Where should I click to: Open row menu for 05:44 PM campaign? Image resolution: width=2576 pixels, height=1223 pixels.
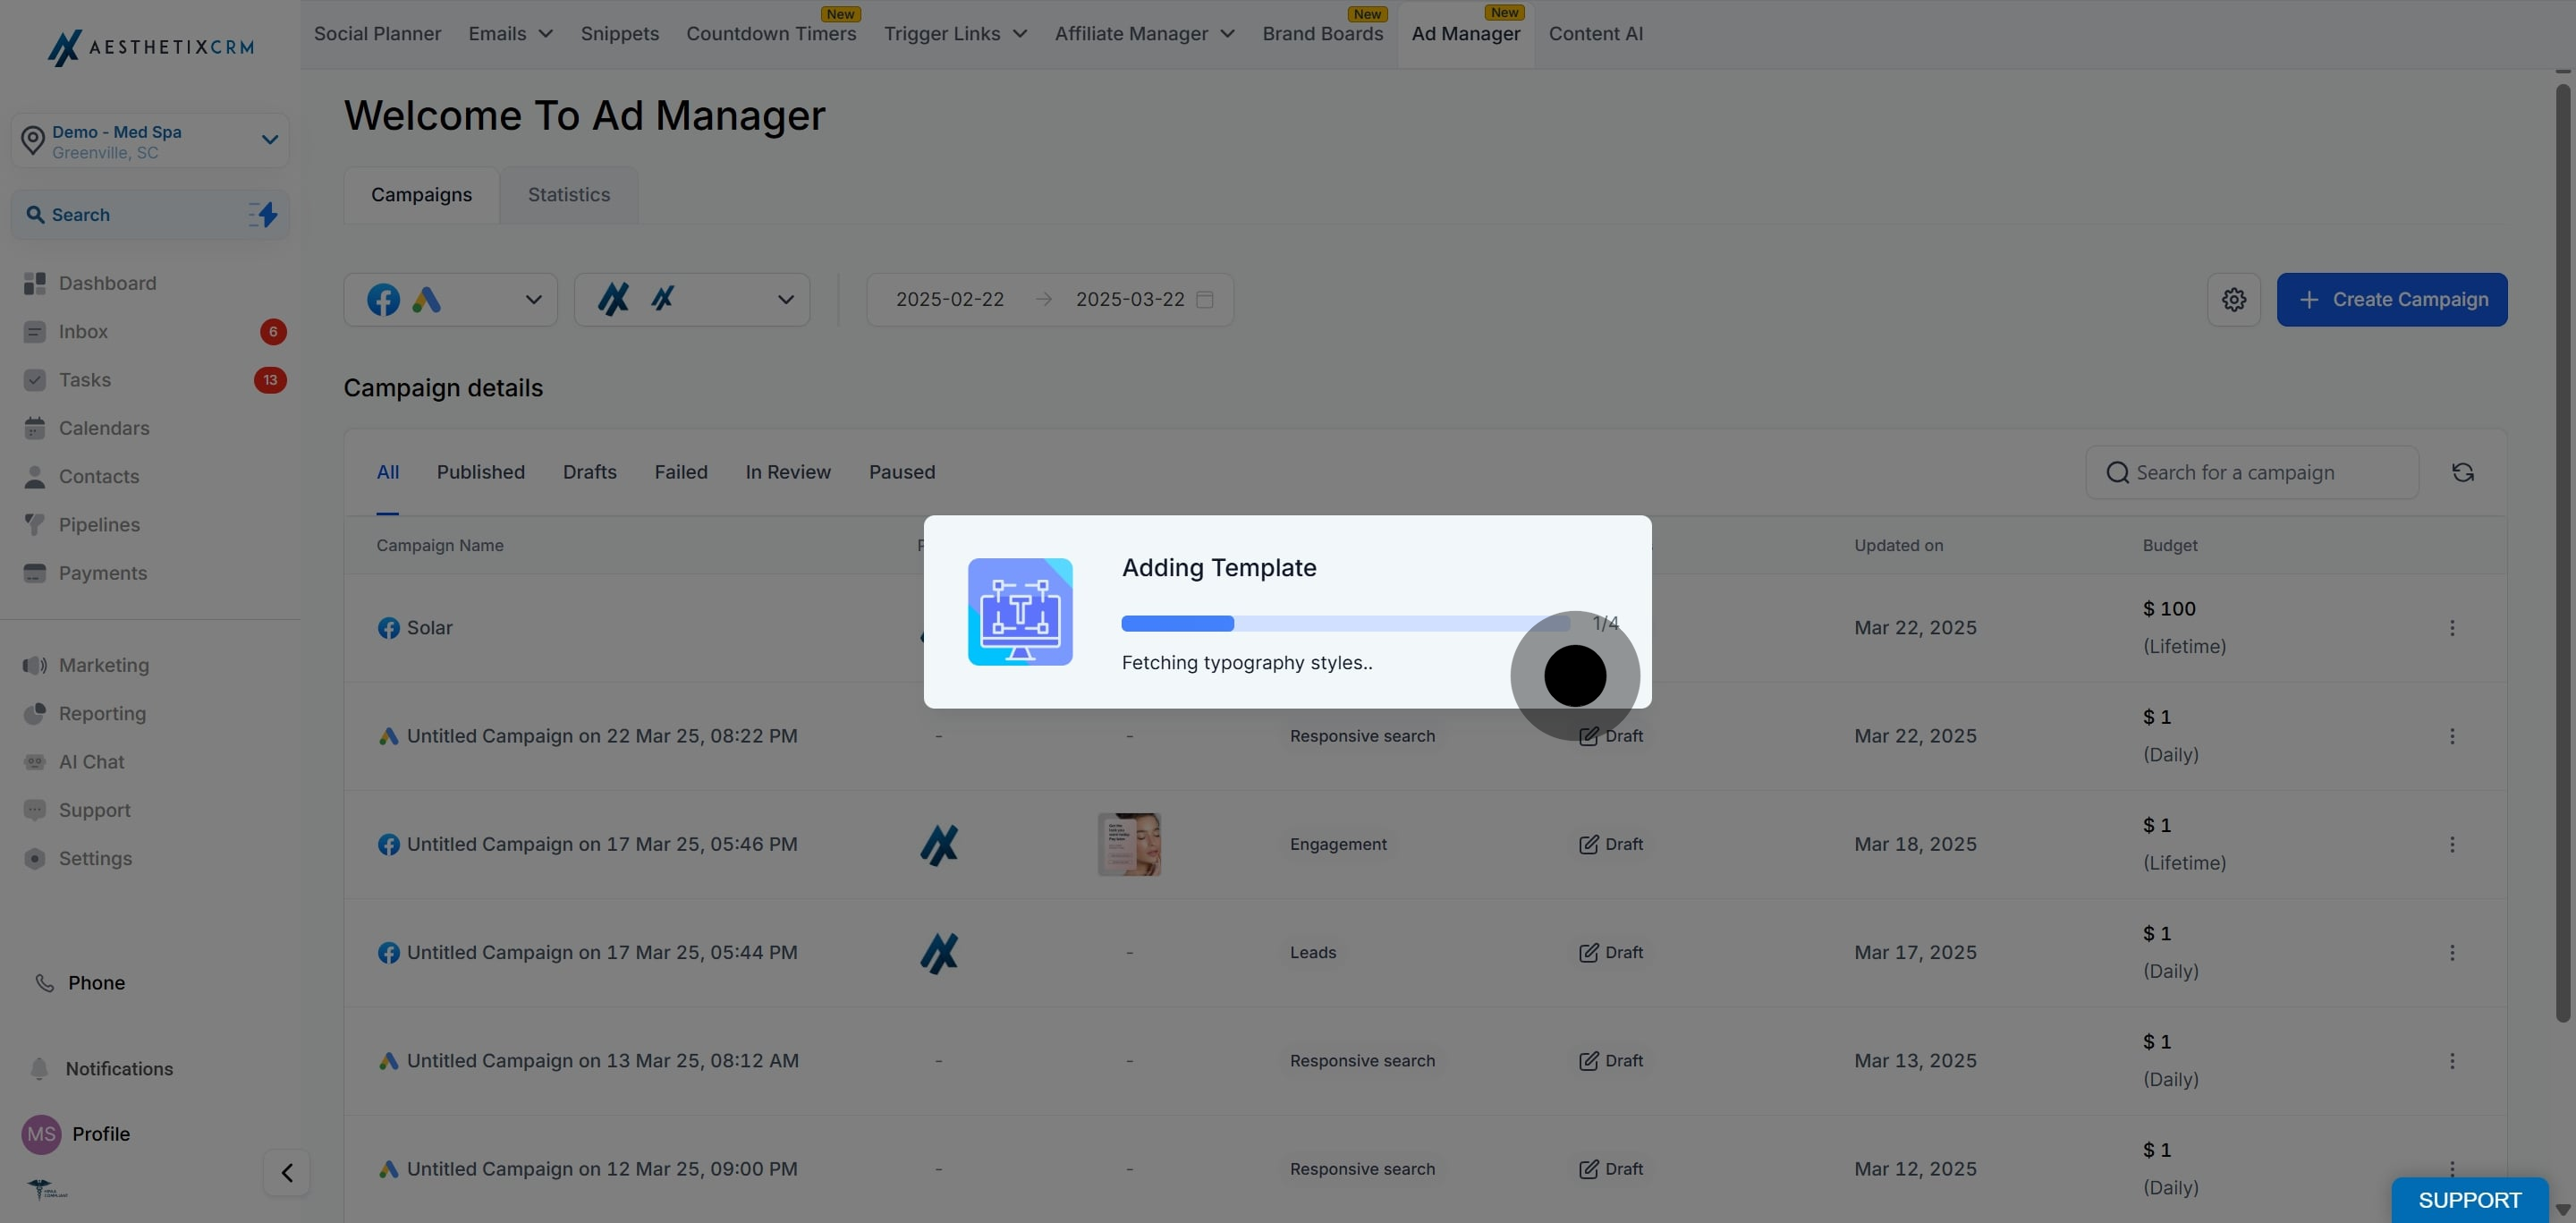point(2452,953)
